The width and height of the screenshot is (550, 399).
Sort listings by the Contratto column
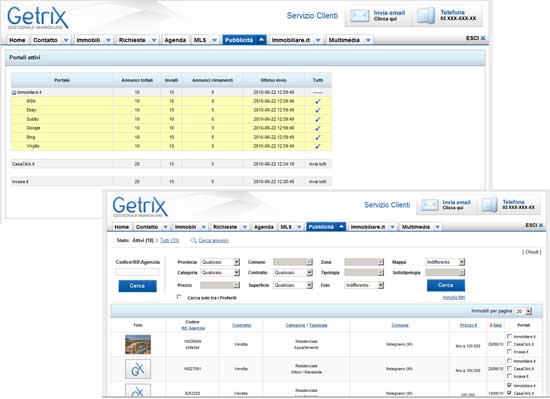[242, 325]
